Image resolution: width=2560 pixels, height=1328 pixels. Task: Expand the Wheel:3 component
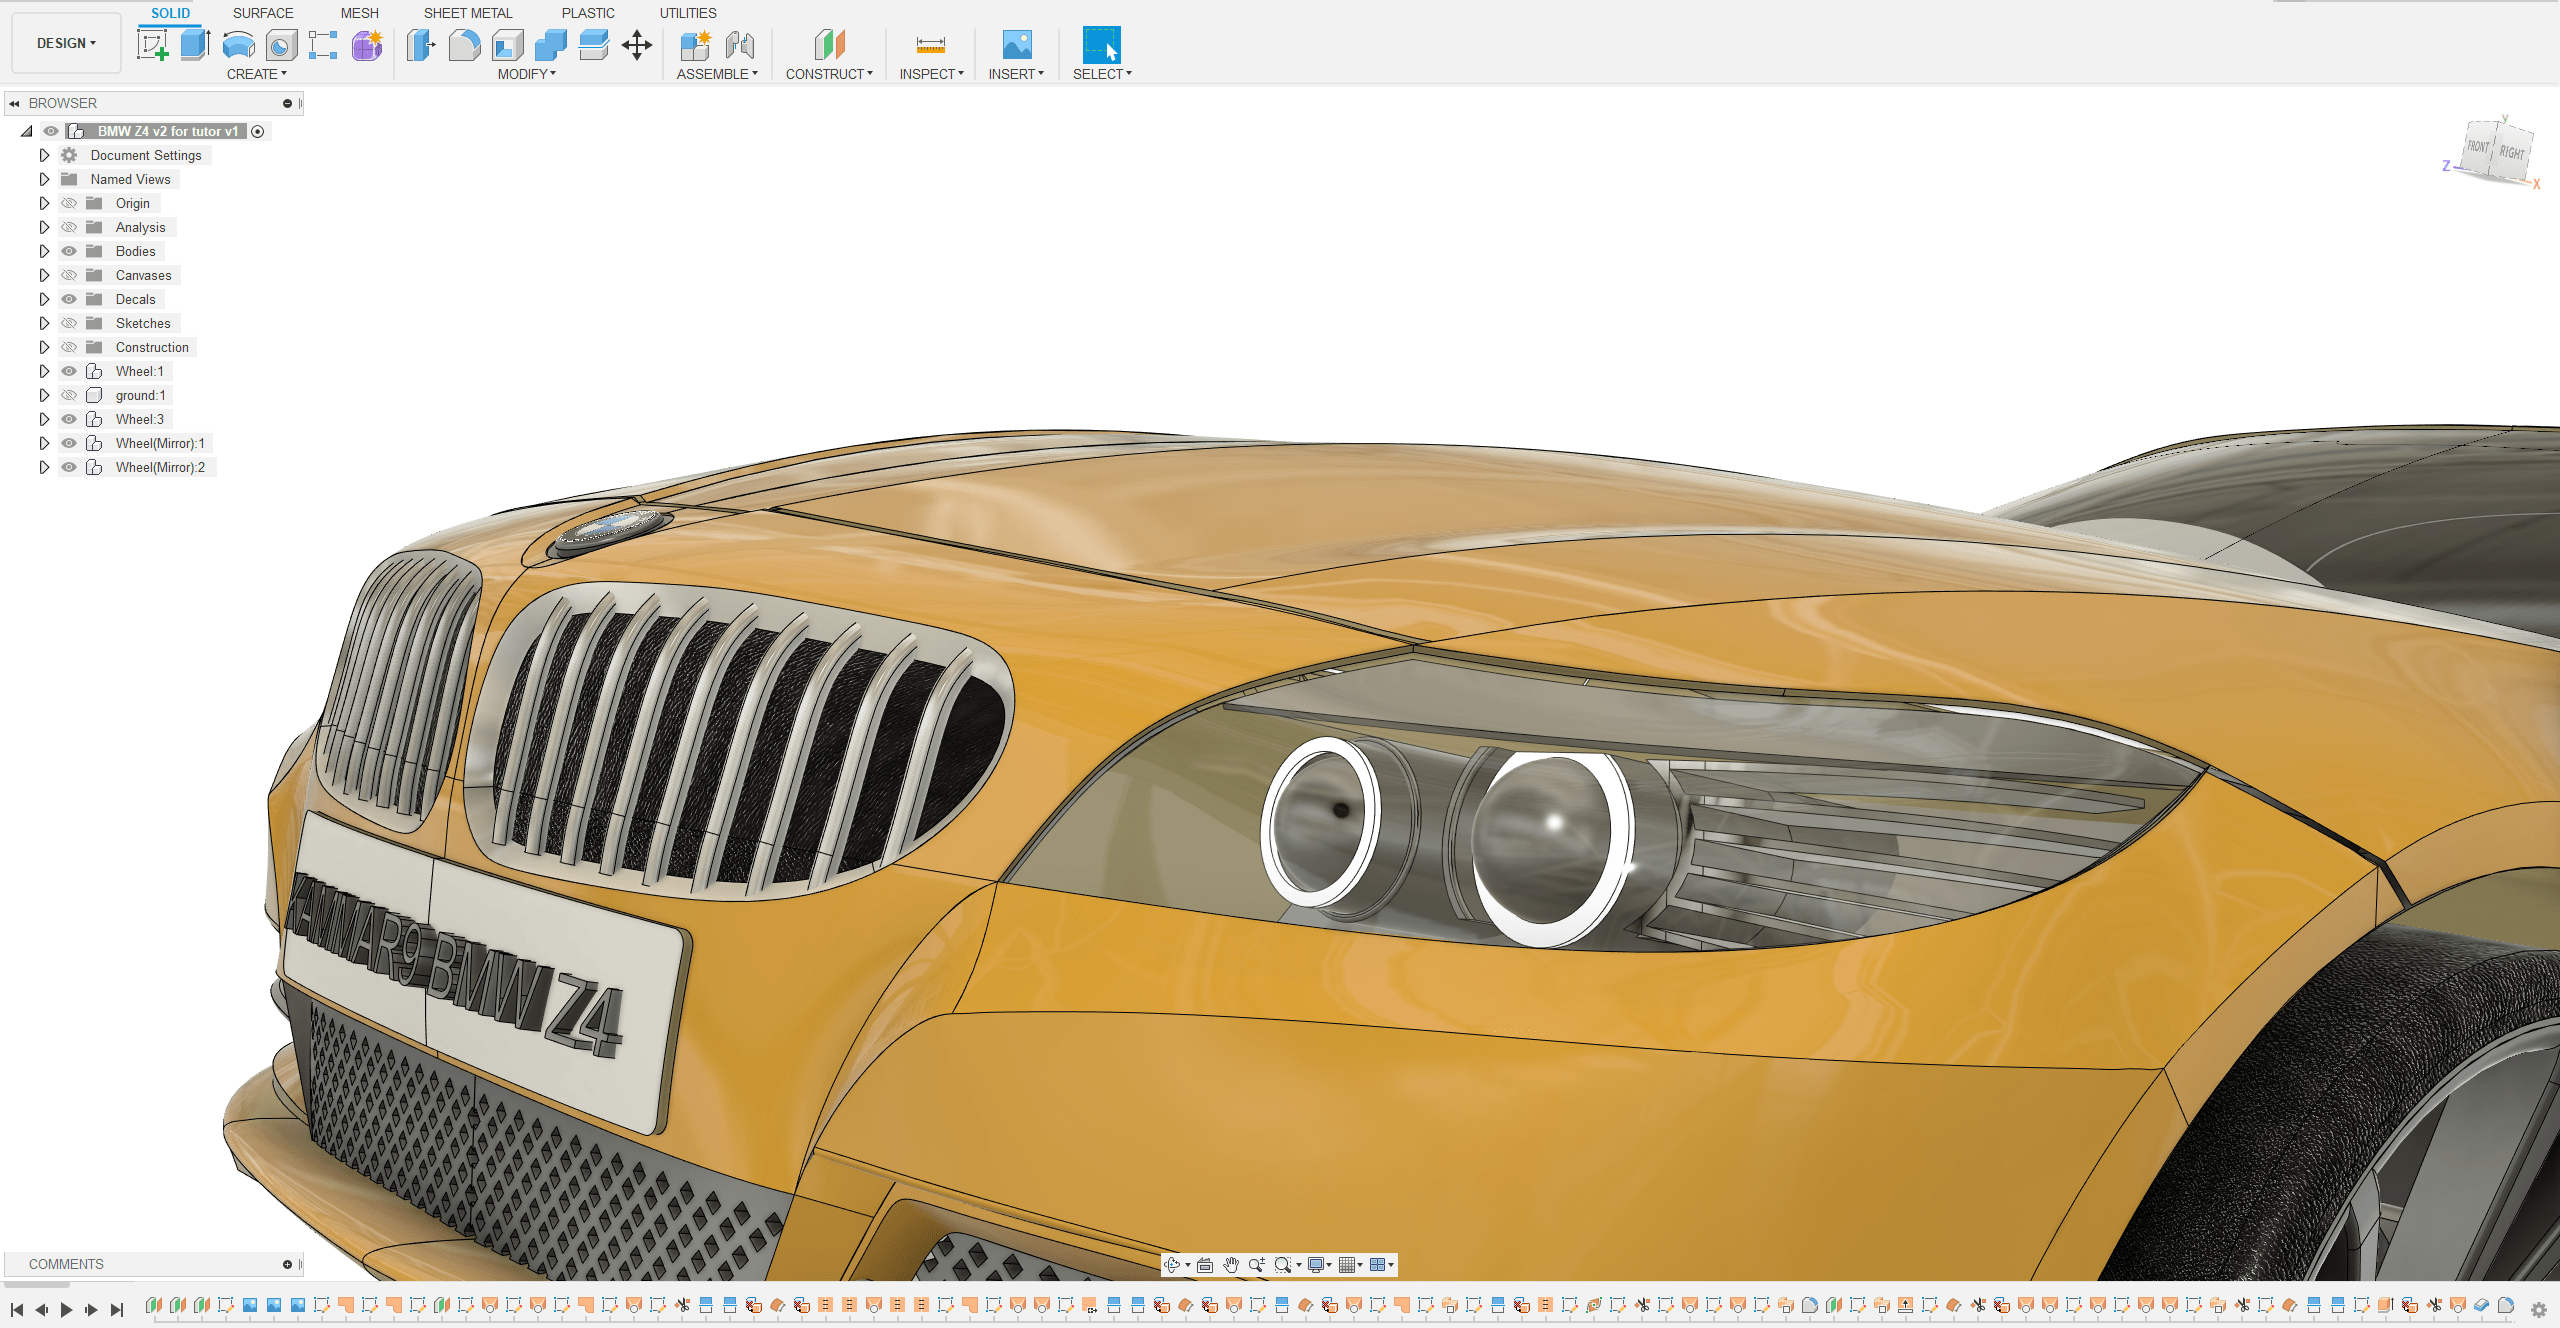[44, 419]
